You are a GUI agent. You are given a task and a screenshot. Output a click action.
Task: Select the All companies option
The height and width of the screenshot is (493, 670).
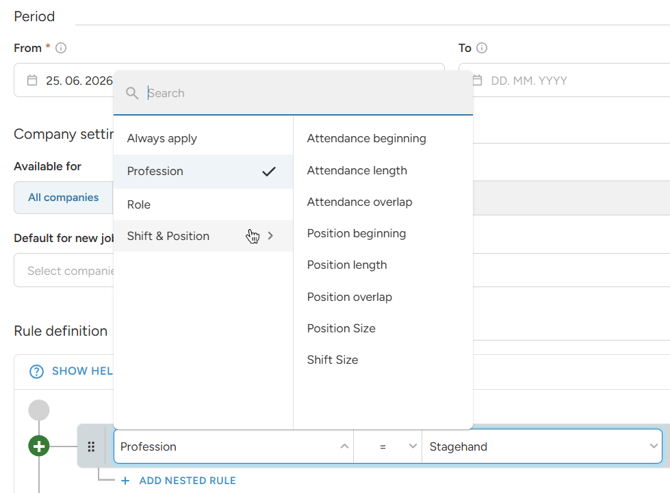63,197
